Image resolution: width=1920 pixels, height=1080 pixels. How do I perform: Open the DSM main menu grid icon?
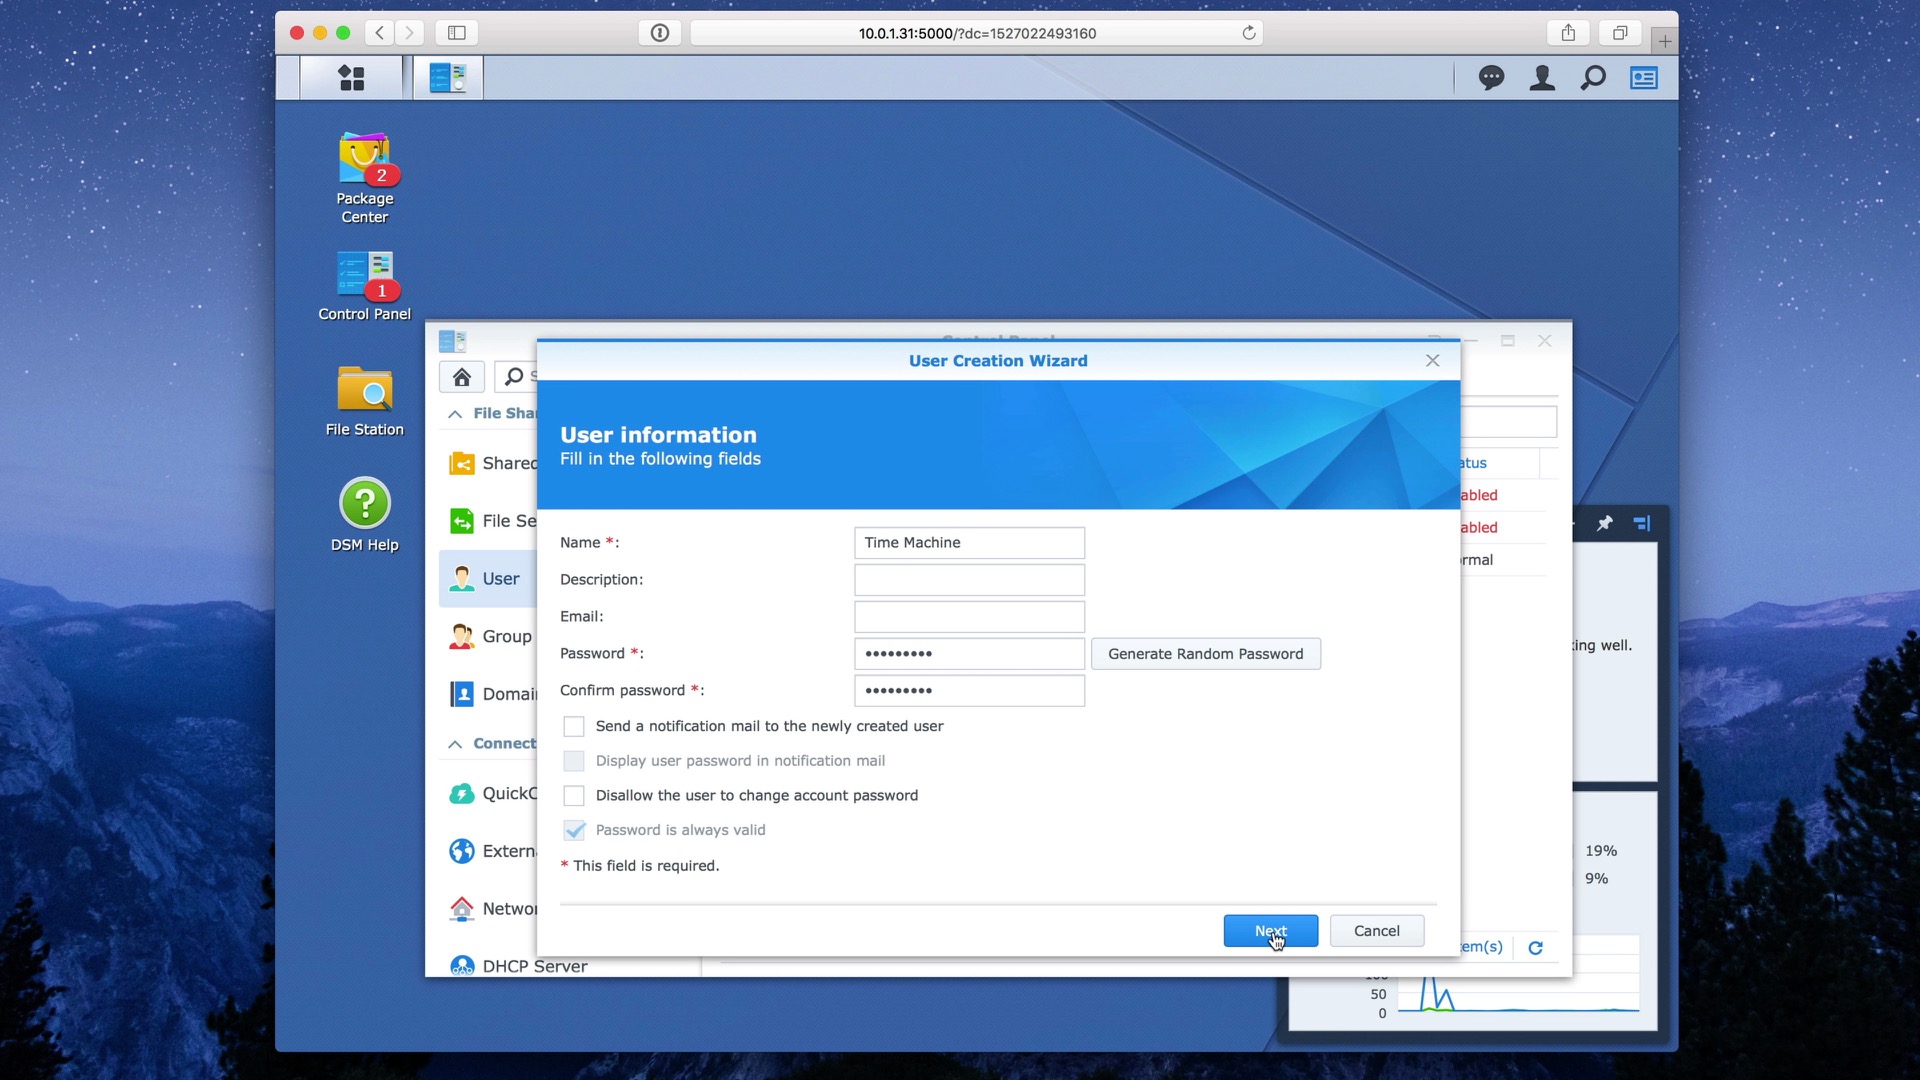tap(350, 77)
